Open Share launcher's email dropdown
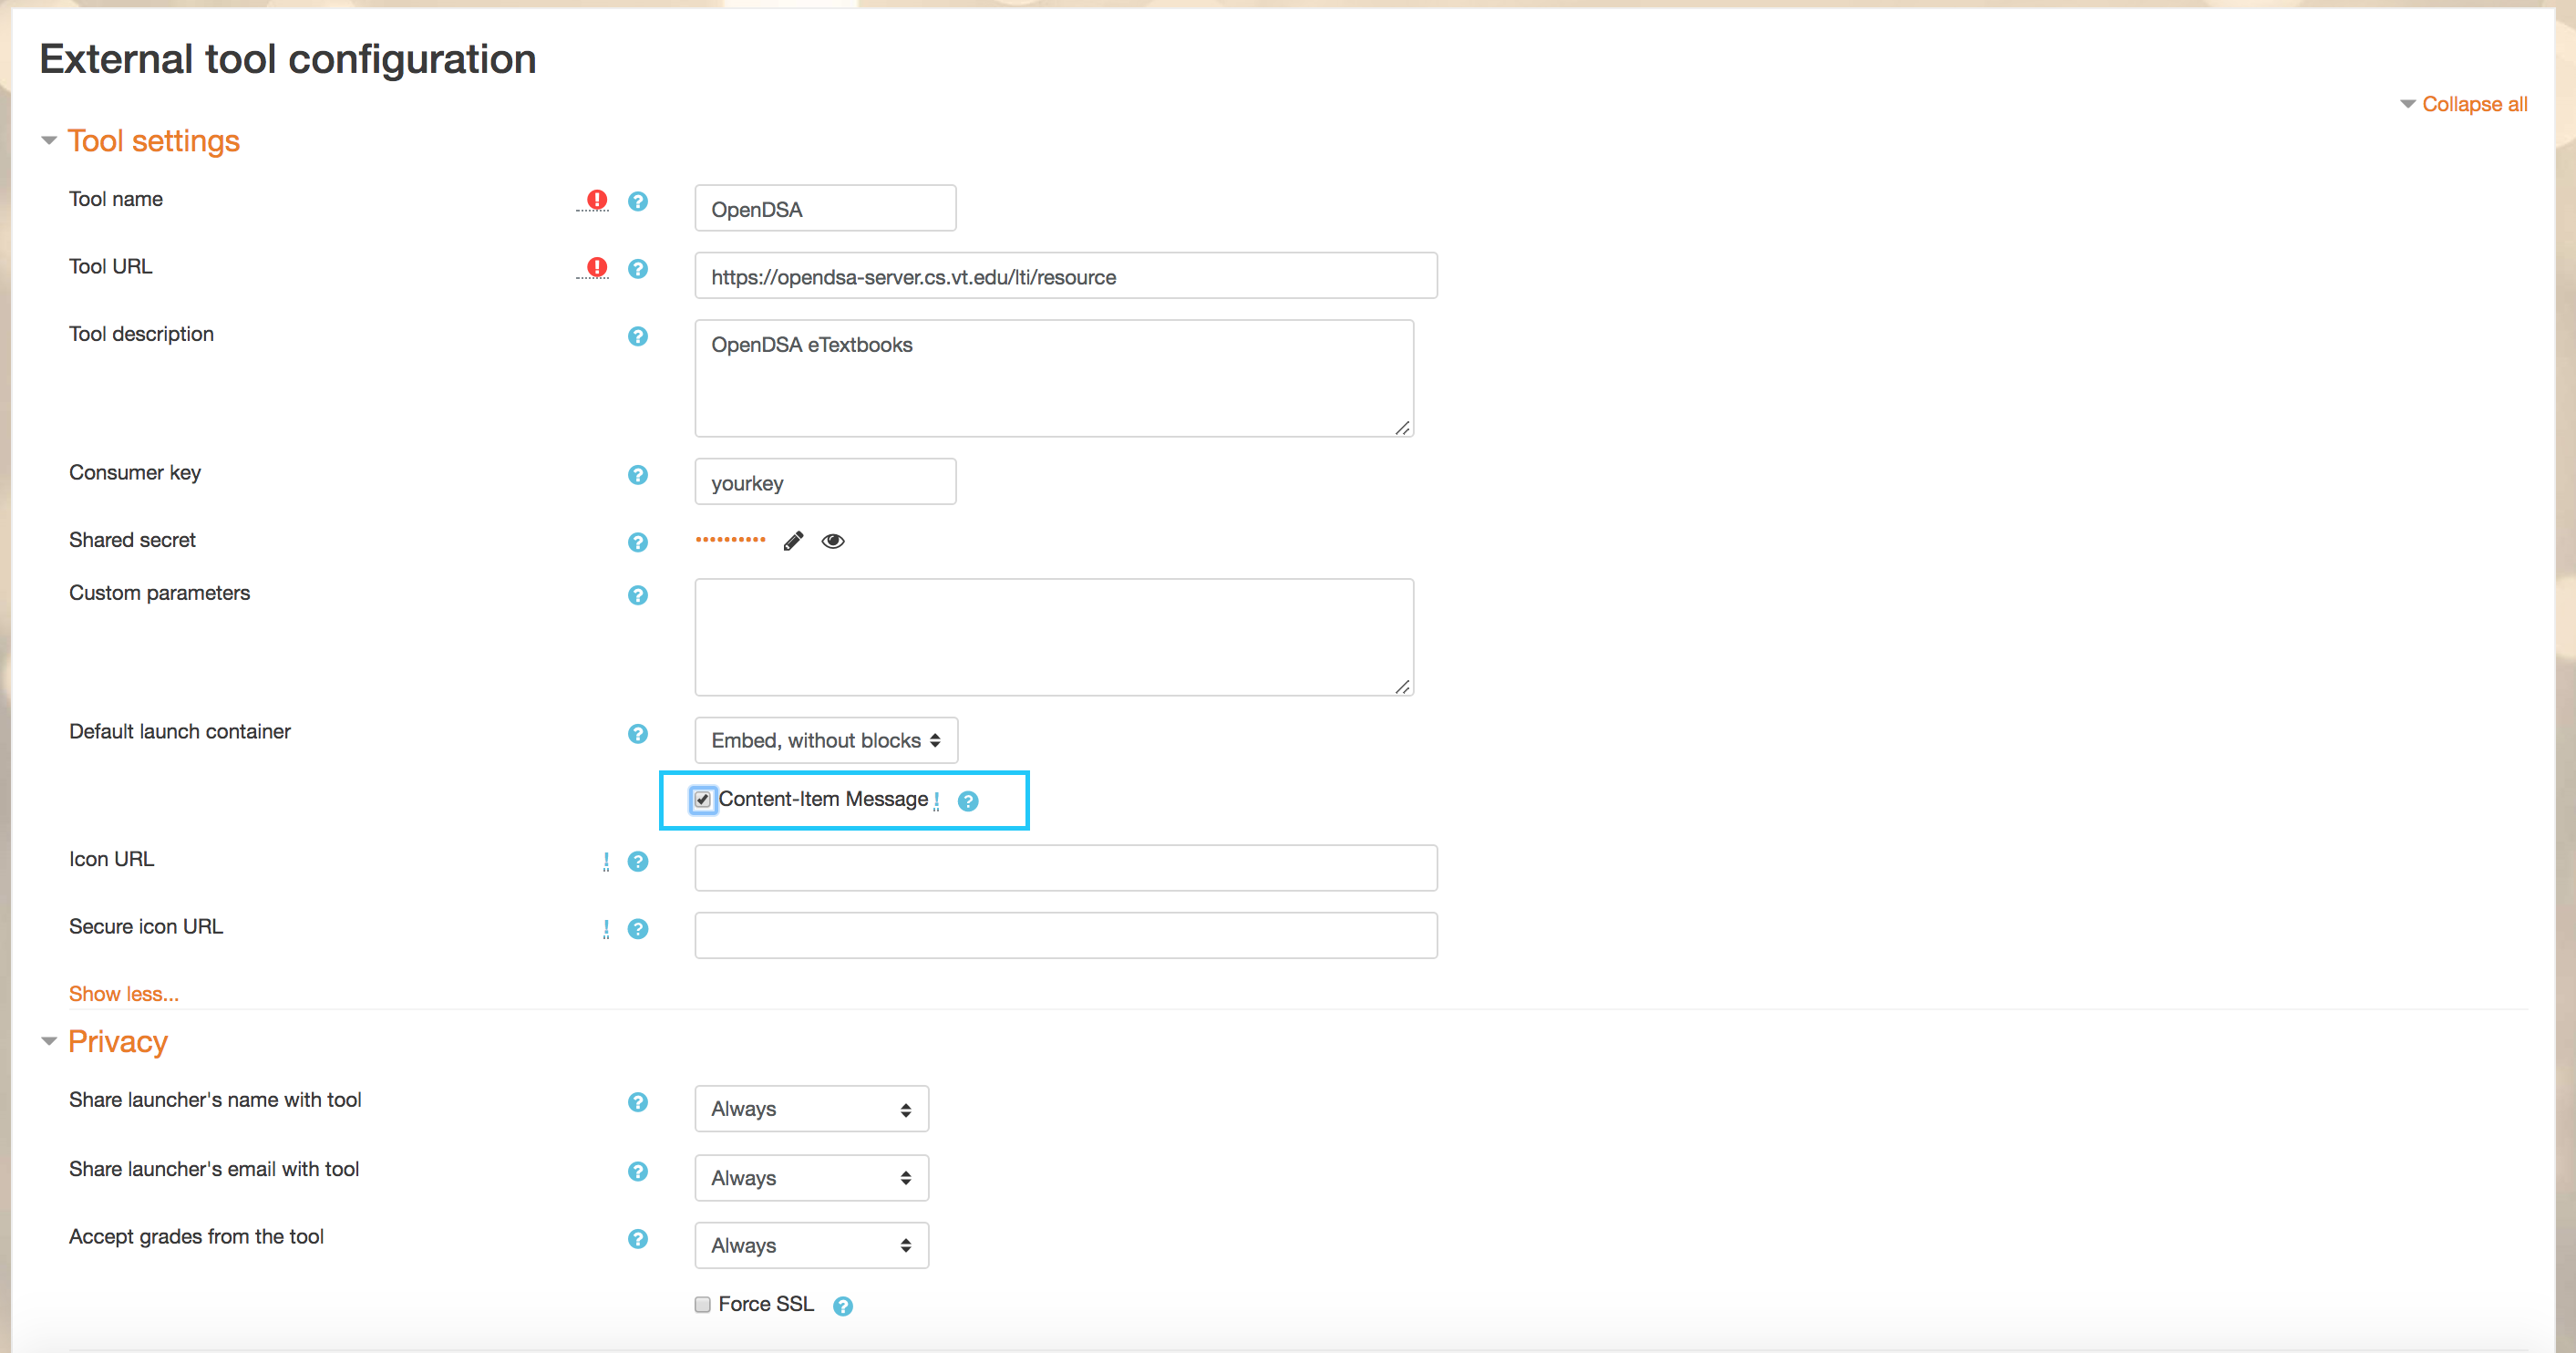 tap(812, 1178)
